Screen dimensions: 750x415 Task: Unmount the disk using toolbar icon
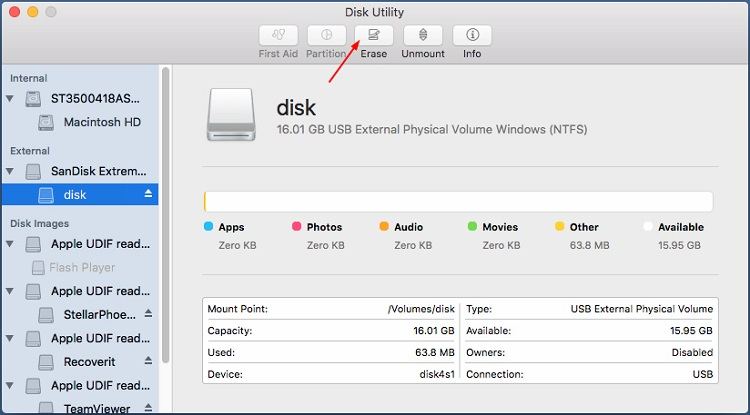pos(423,36)
